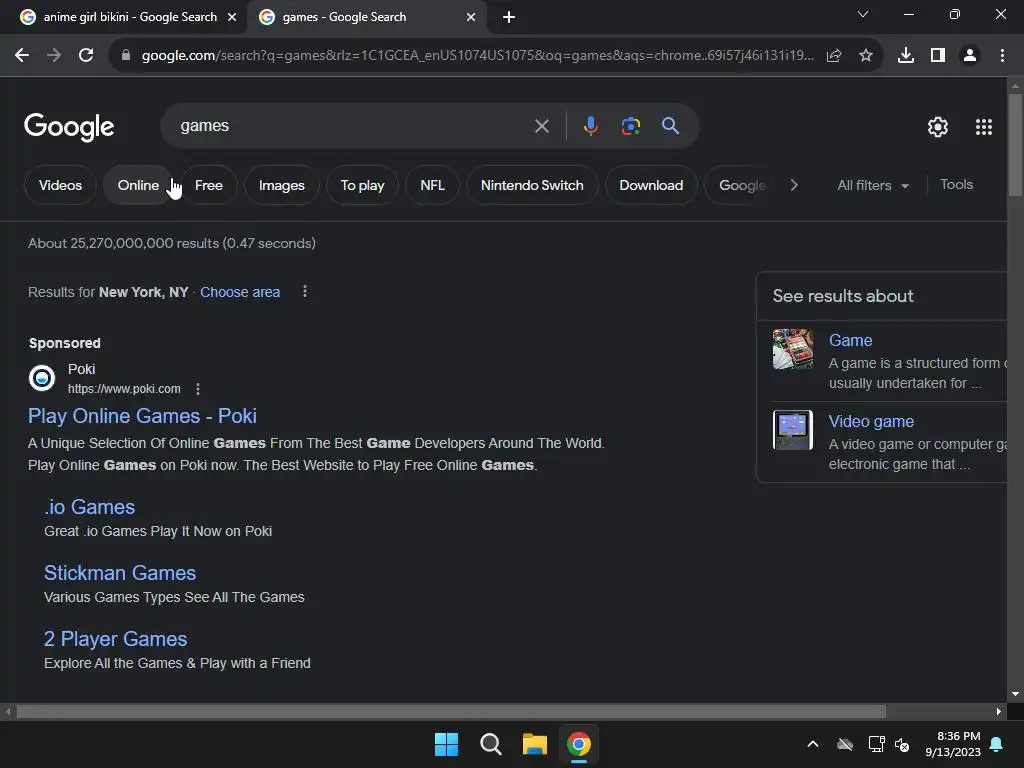Open Game result in sidebar
This screenshot has width=1024, height=768.
click(850, 340)
